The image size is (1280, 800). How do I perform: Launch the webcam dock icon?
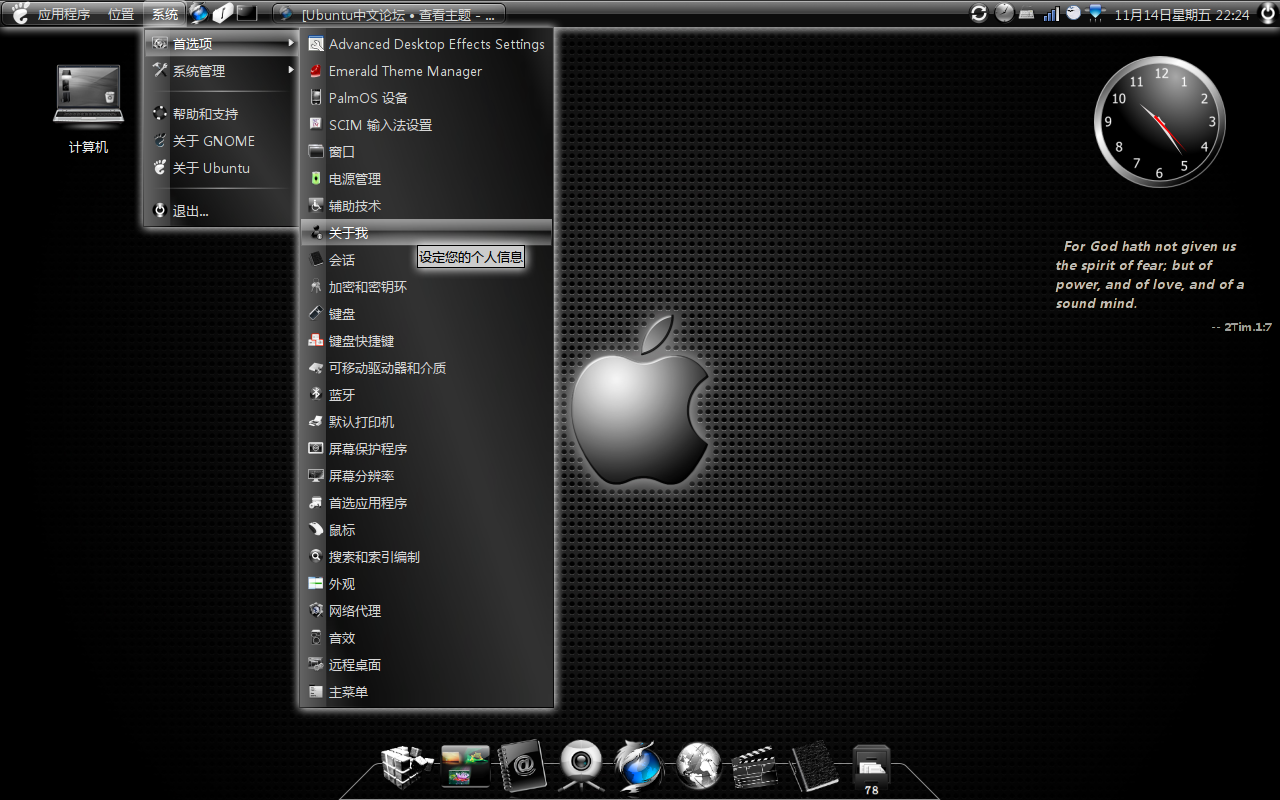580,766
